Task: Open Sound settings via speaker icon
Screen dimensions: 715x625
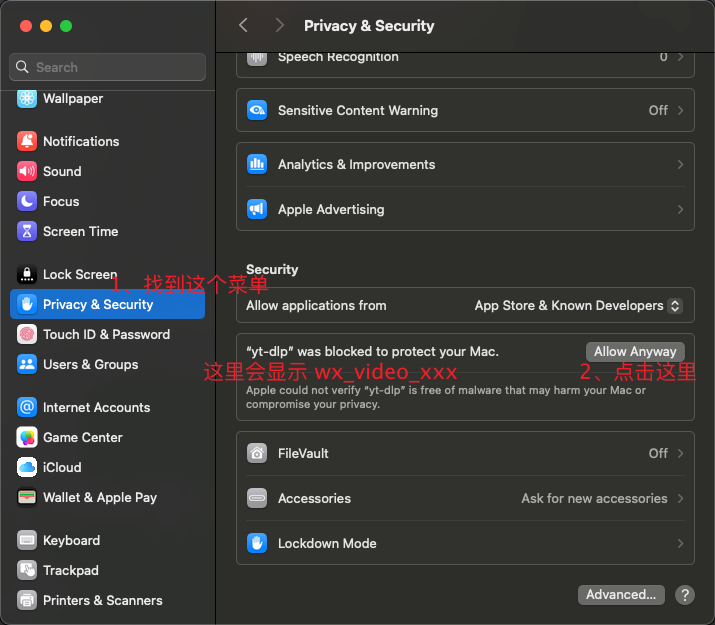Action: pyautogui.click(x=27, y=171)
